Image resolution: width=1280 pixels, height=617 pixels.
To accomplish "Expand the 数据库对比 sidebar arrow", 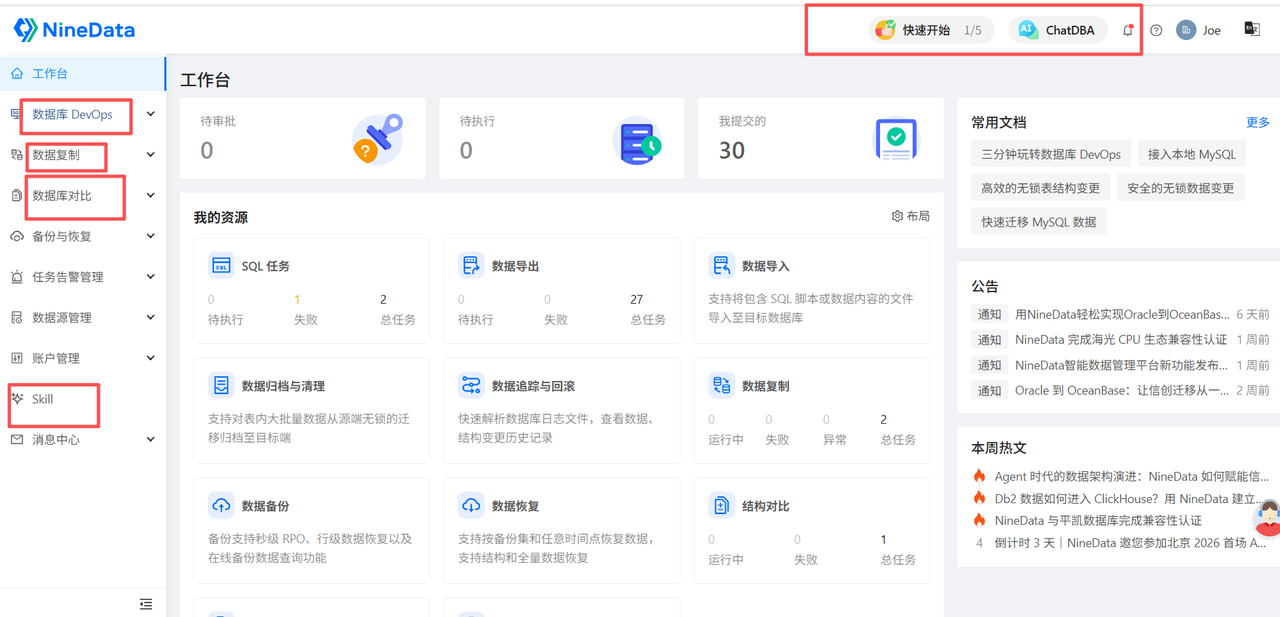I will pos(151,195).
